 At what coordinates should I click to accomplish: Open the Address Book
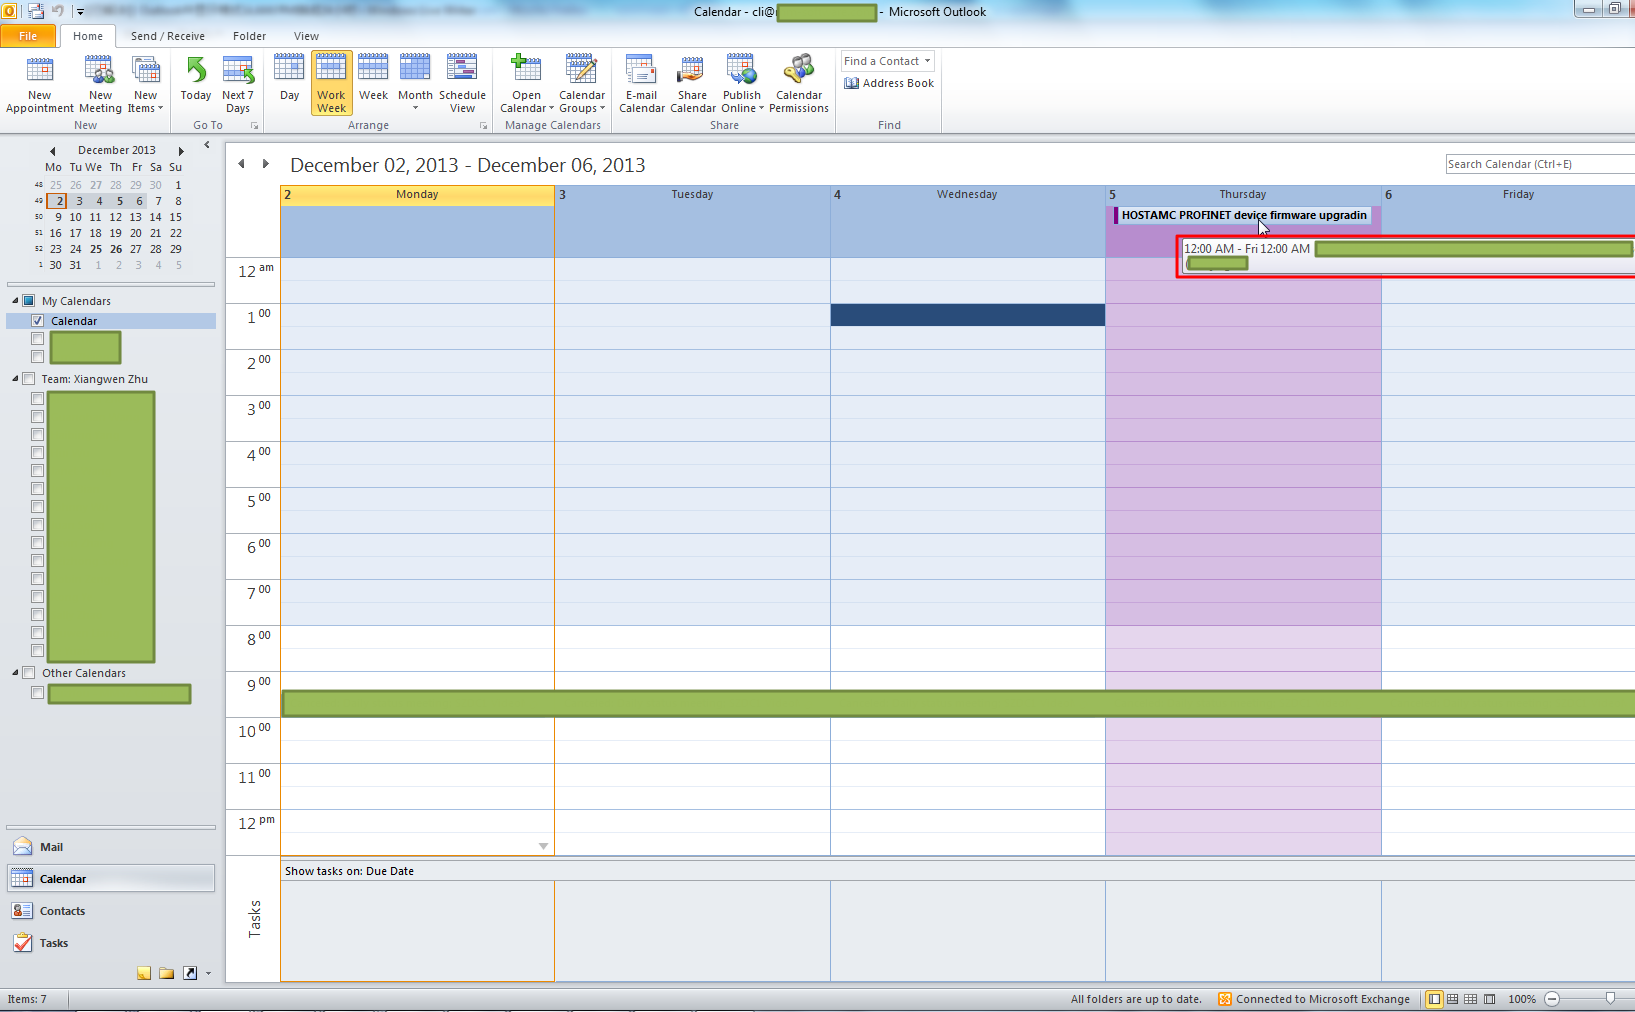tap(889, 83)
